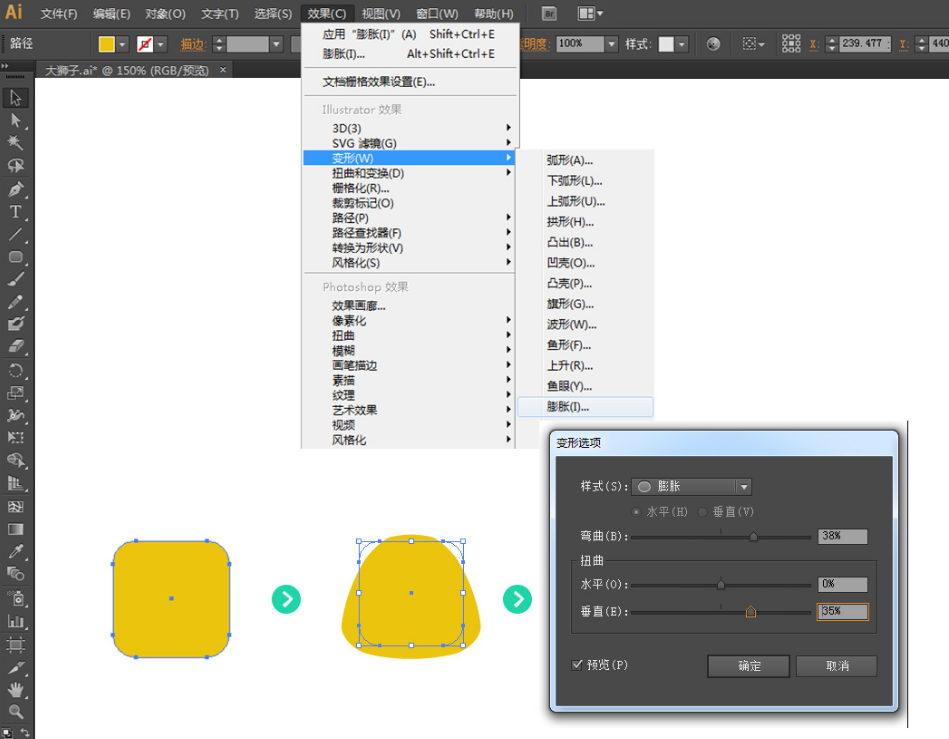
Task: Expand the yellow fill color dropdown arrow
Action: point(123,44)
